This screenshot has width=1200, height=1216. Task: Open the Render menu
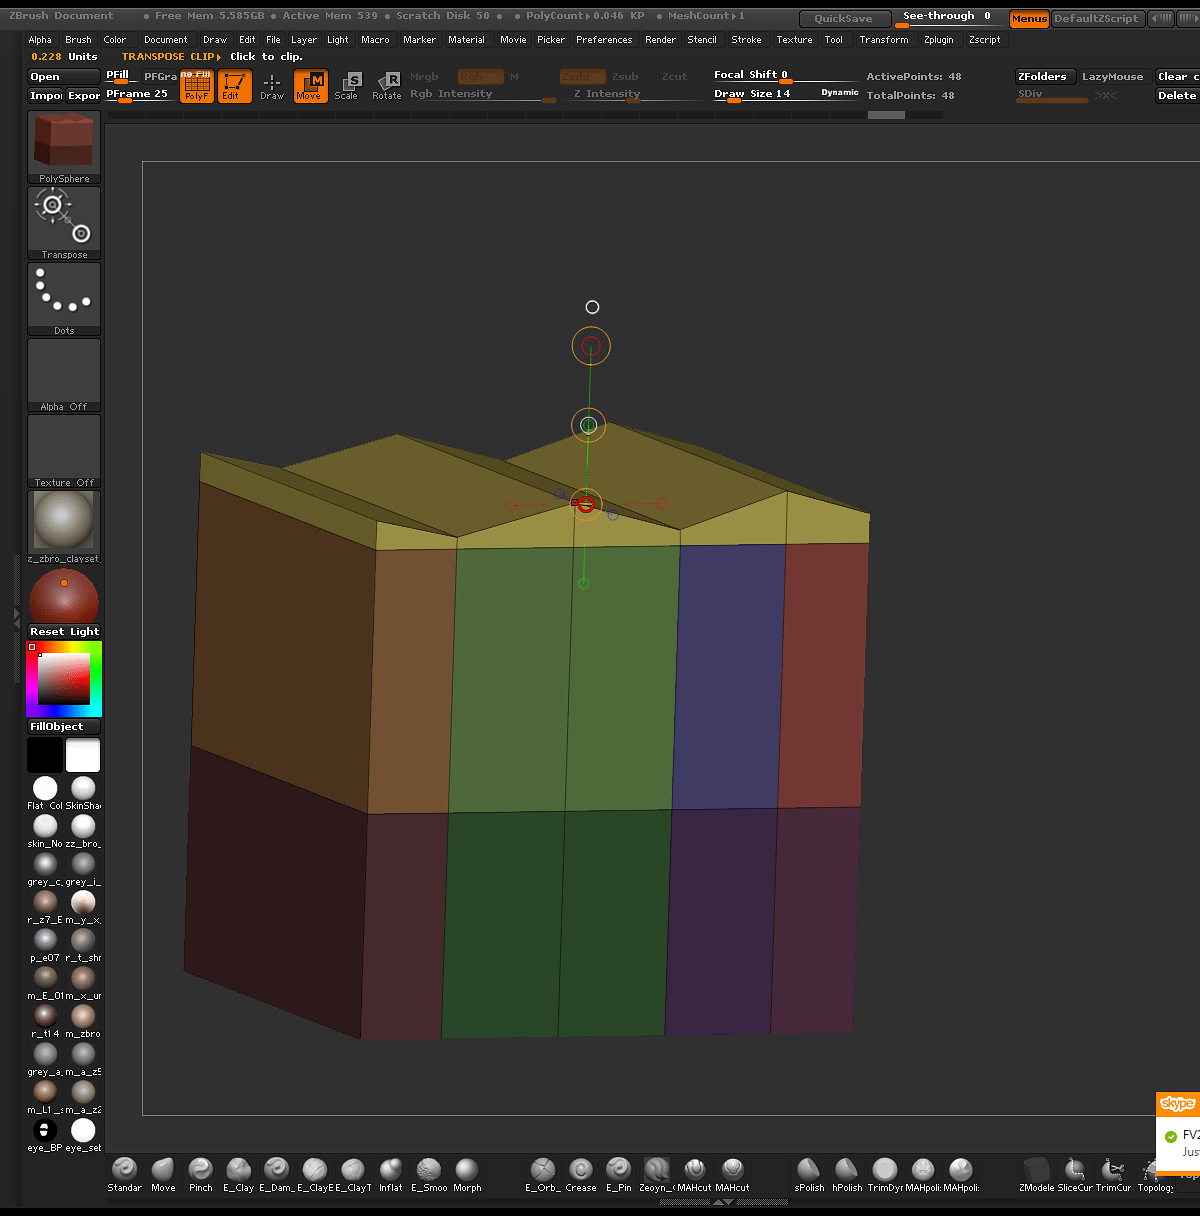(660, 40)
